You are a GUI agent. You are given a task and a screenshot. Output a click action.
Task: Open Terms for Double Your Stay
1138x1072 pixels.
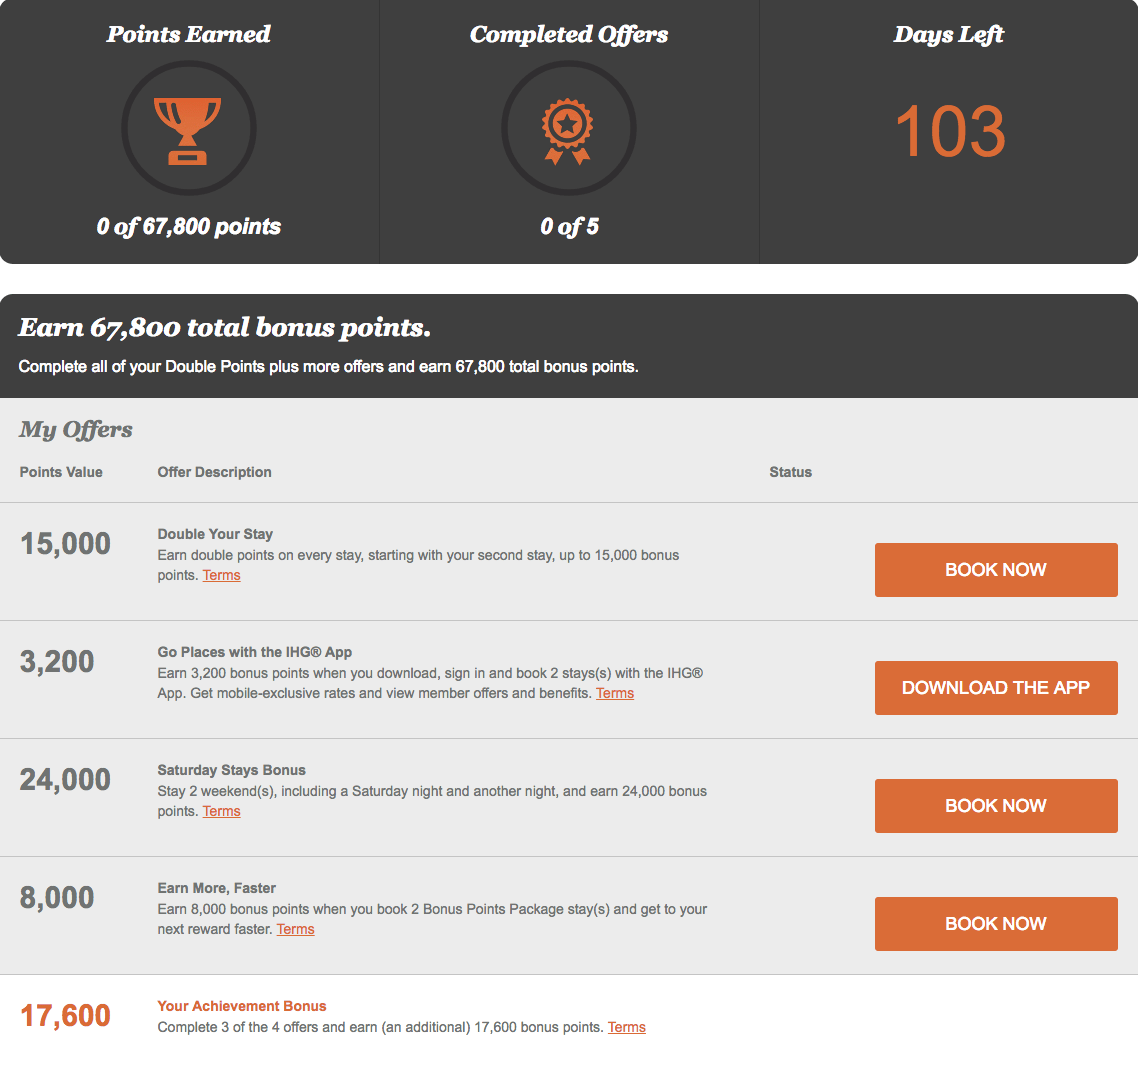[x=221, y=576]
